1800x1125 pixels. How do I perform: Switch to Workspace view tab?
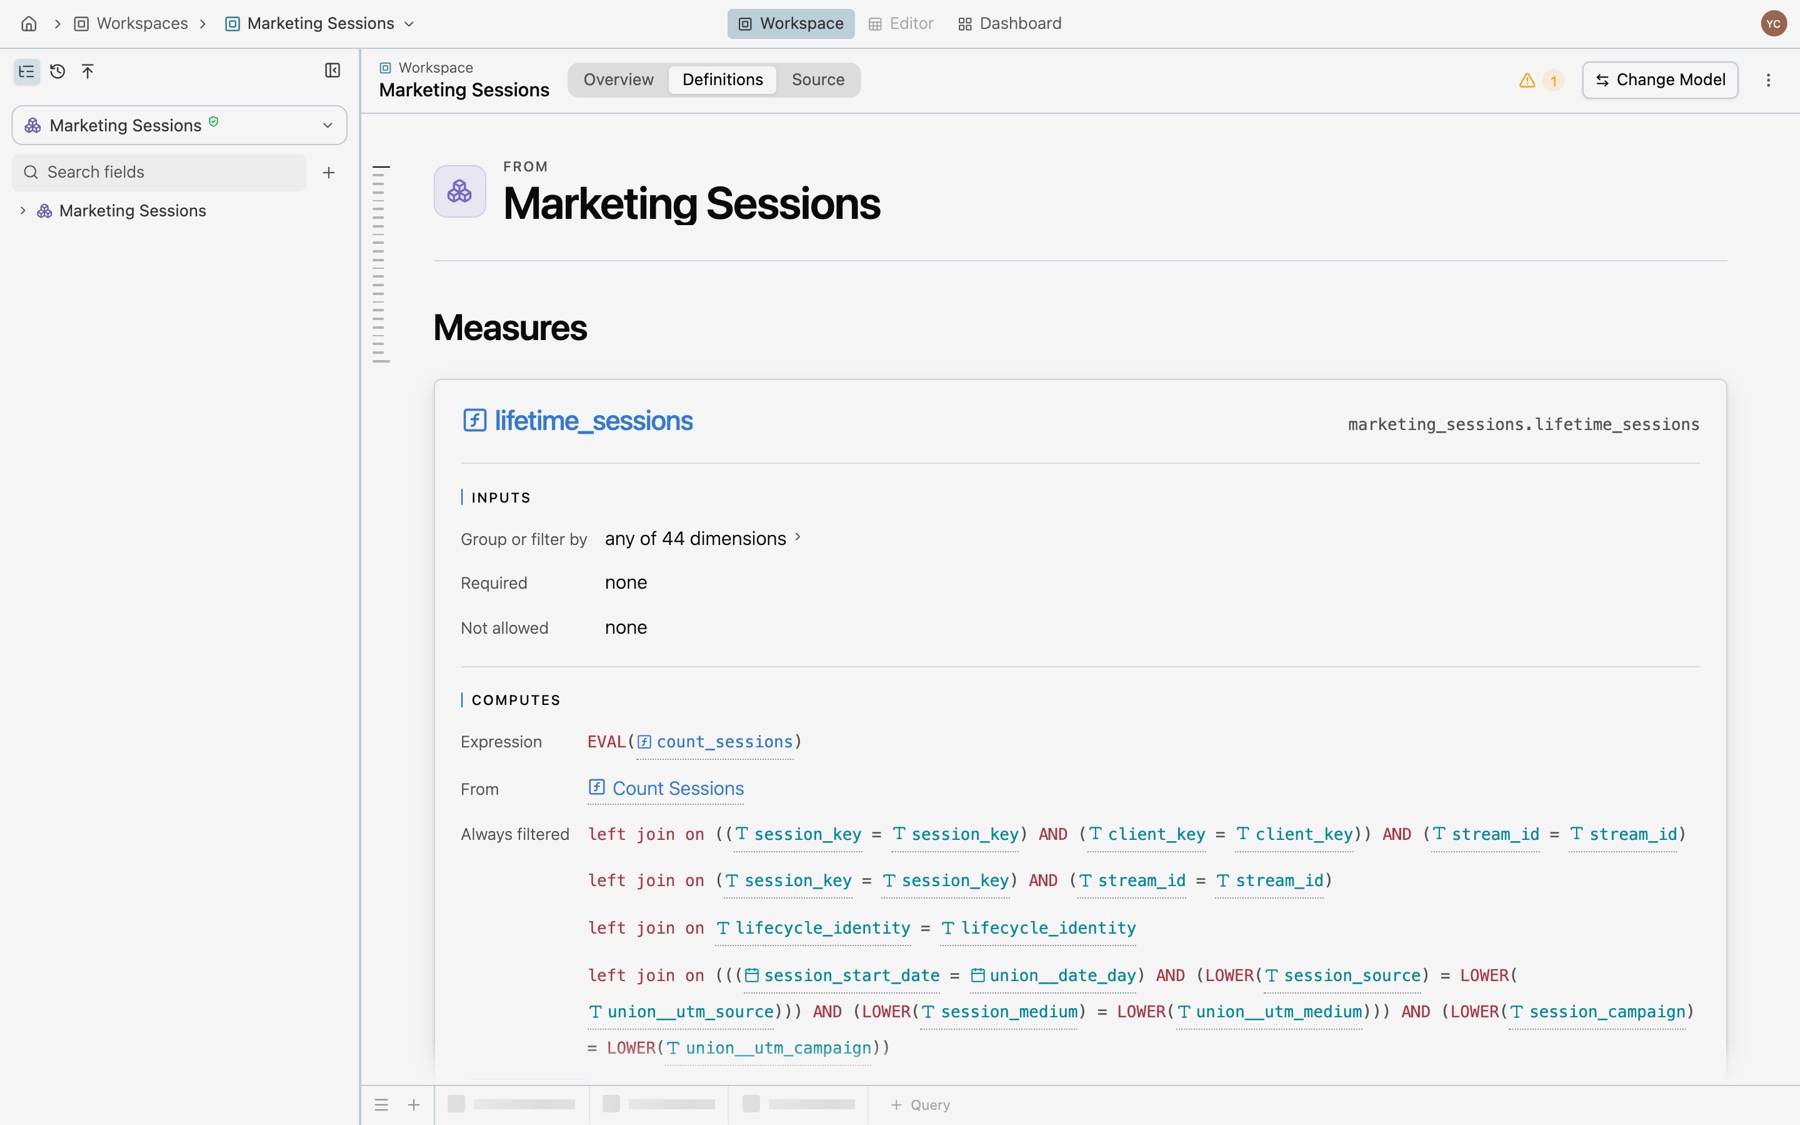pos(790,23)
